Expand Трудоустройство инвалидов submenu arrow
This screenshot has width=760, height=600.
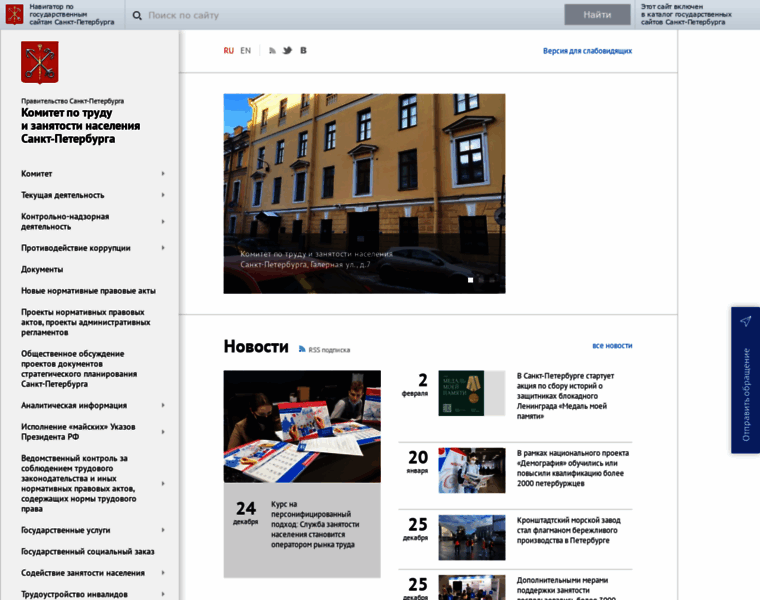[163, 594]
